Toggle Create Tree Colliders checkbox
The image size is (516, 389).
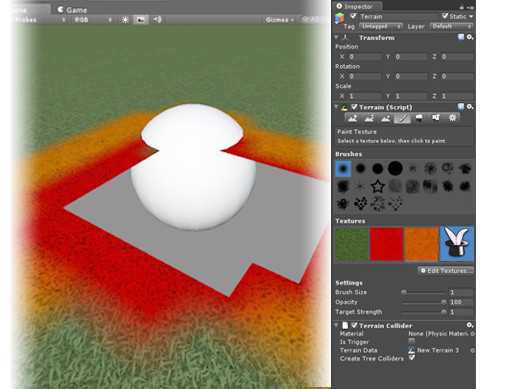pos(412,357)
